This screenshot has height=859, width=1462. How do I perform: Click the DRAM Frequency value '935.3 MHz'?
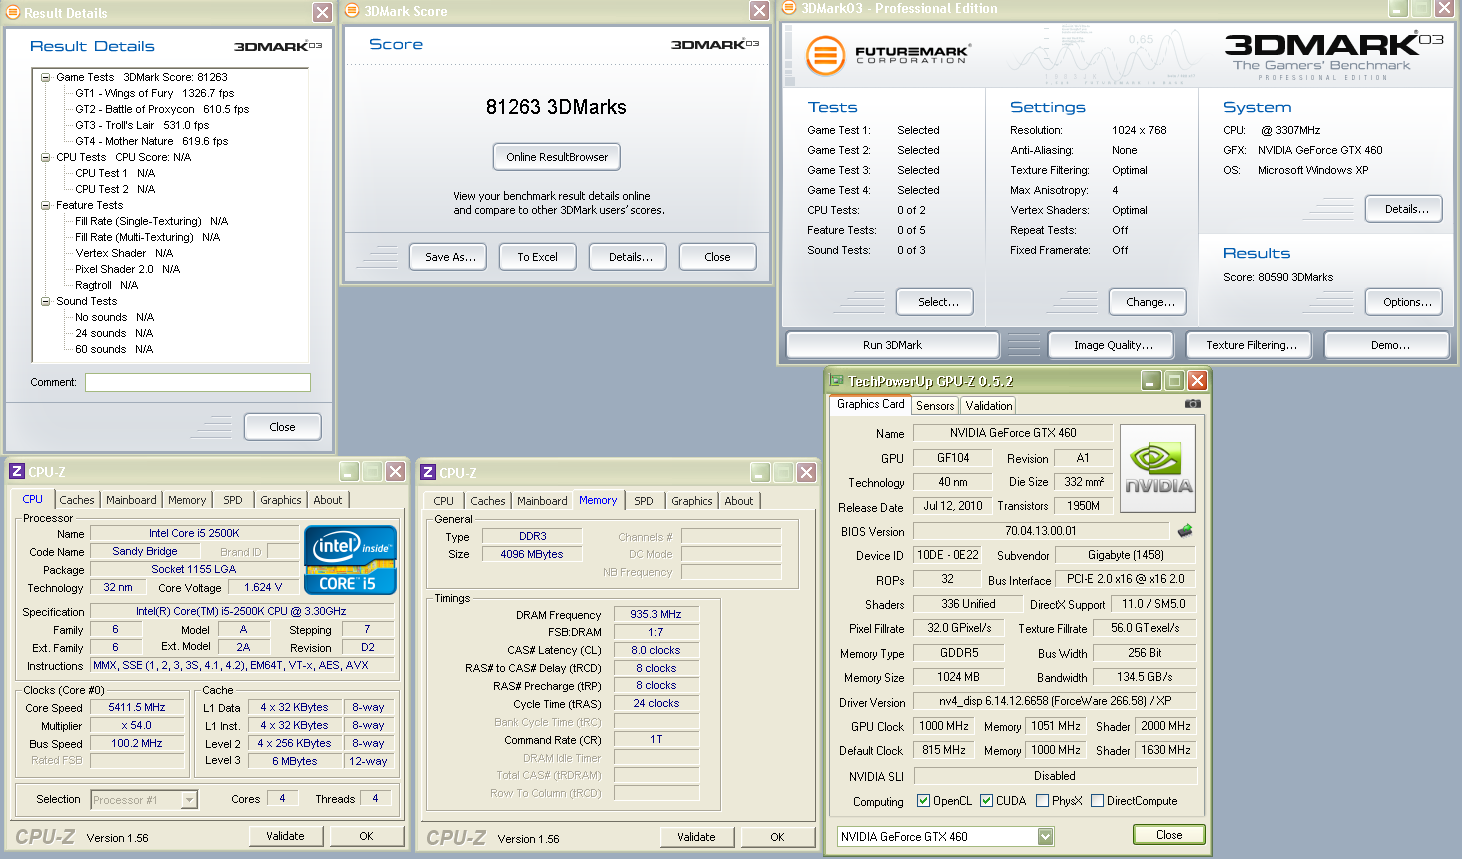(656, 614)
